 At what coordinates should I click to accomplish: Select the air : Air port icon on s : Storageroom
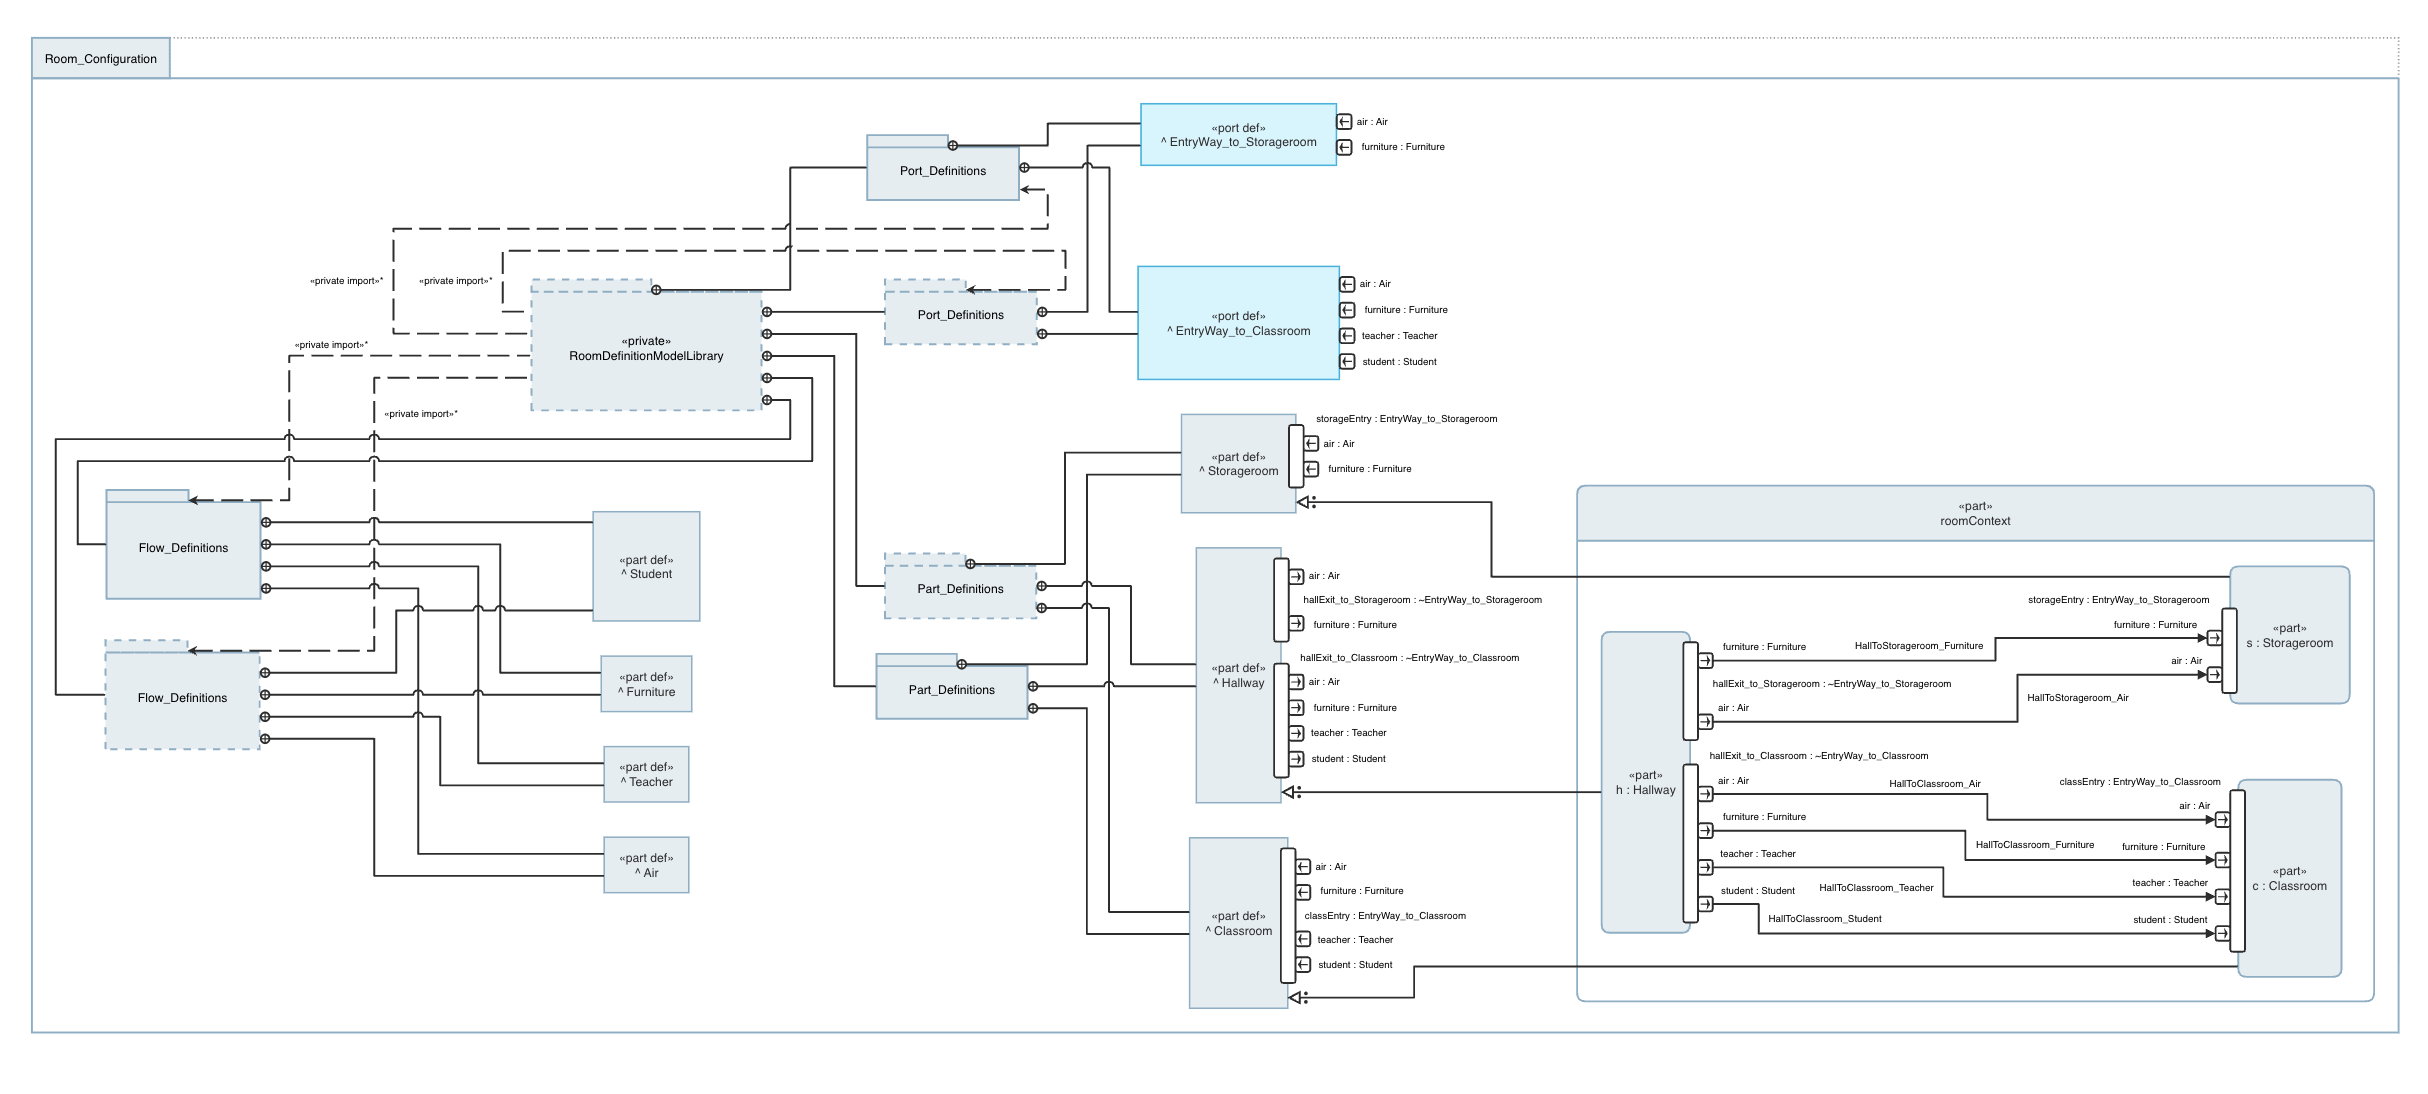point(2215,673)
